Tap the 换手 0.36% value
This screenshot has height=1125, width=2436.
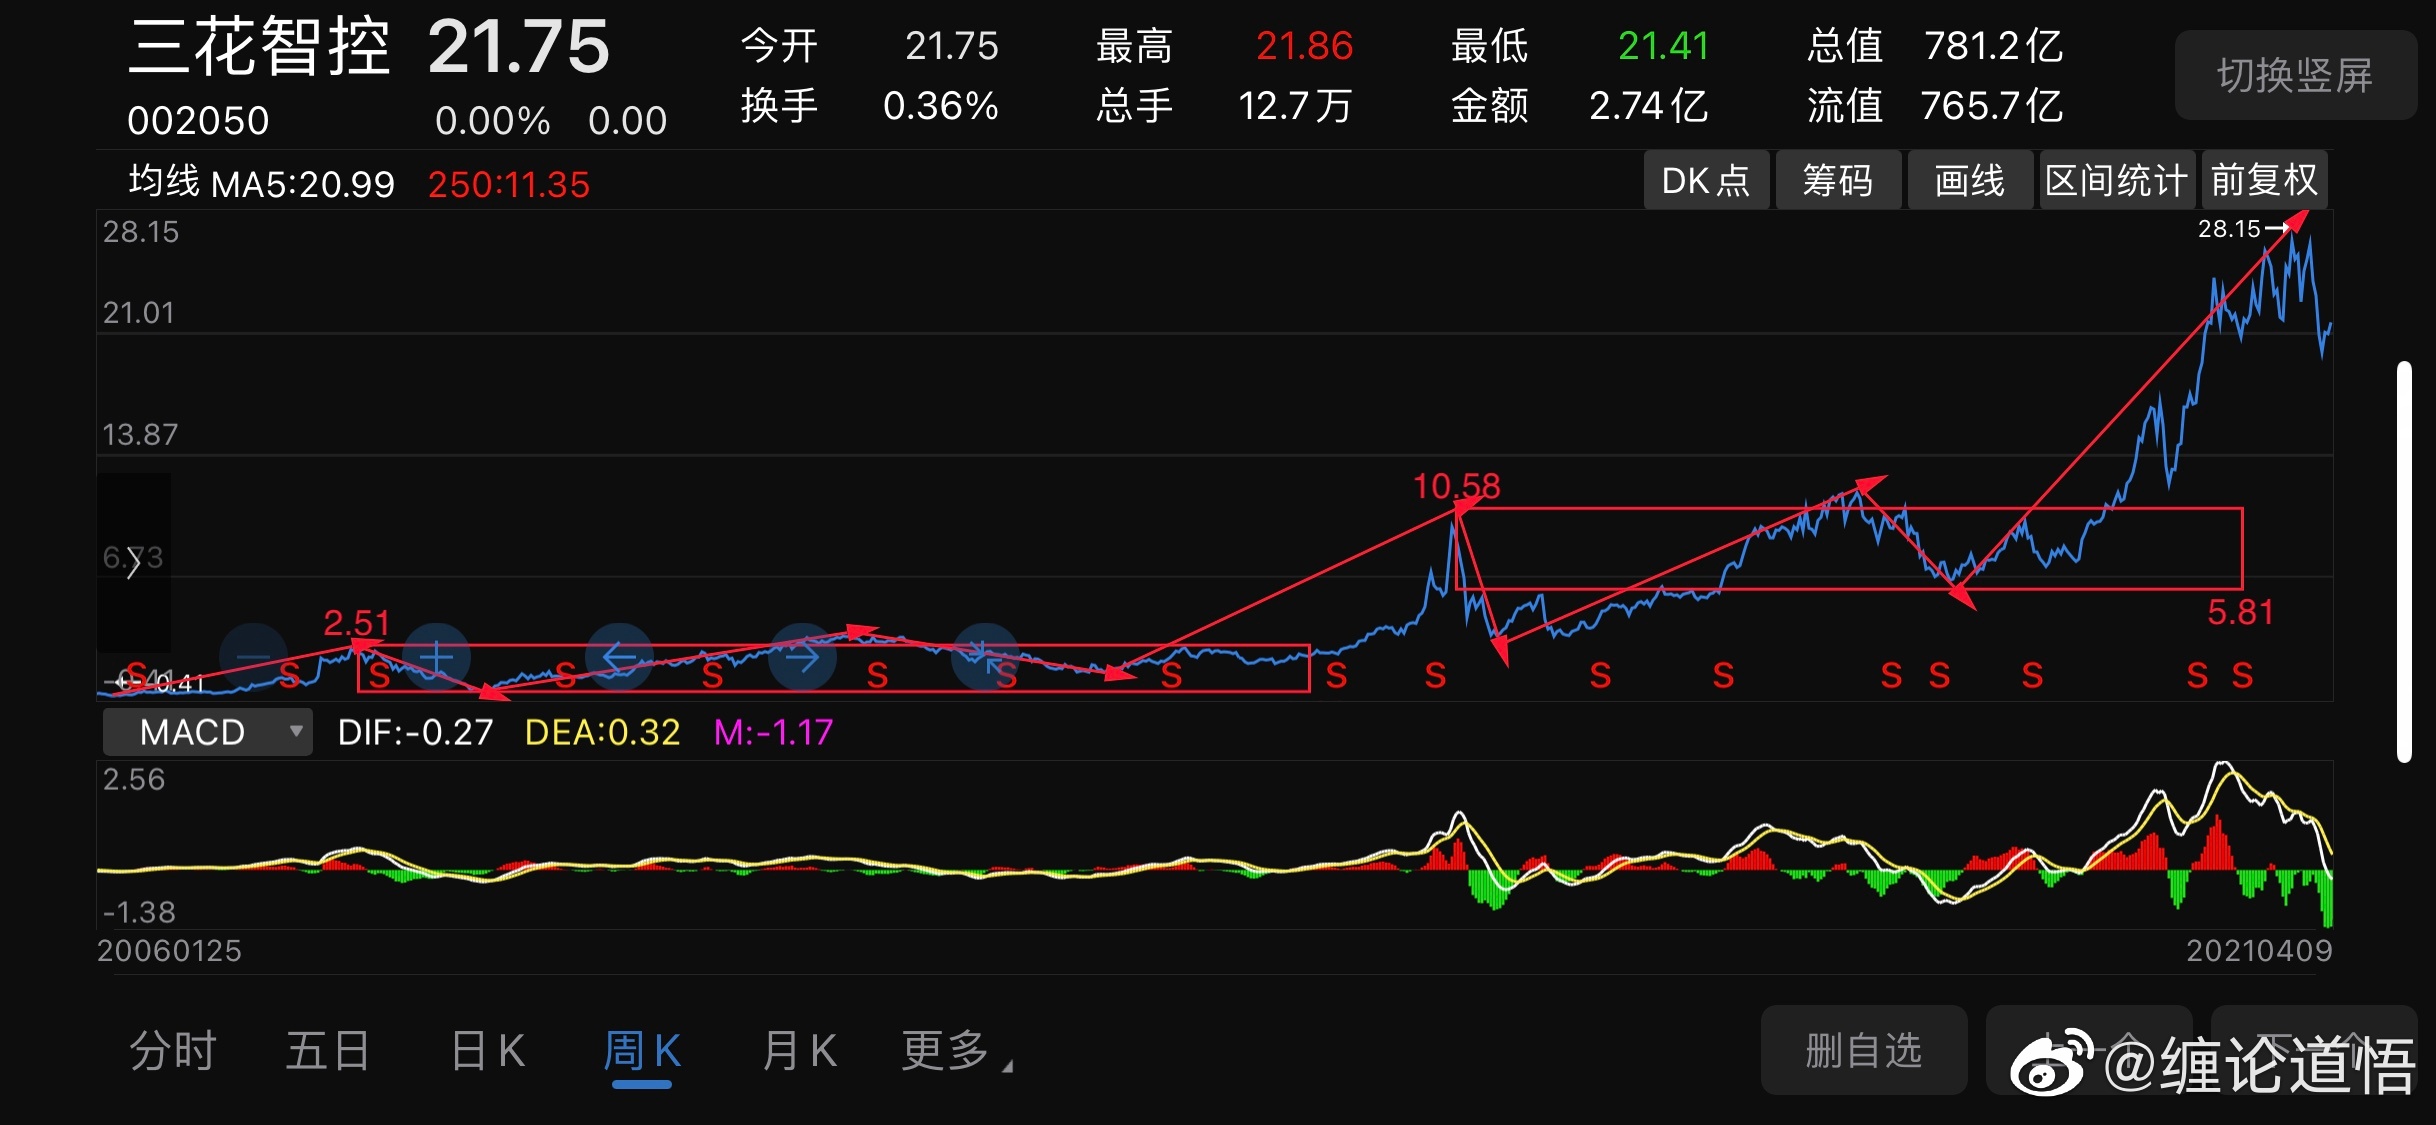[941, 106]
